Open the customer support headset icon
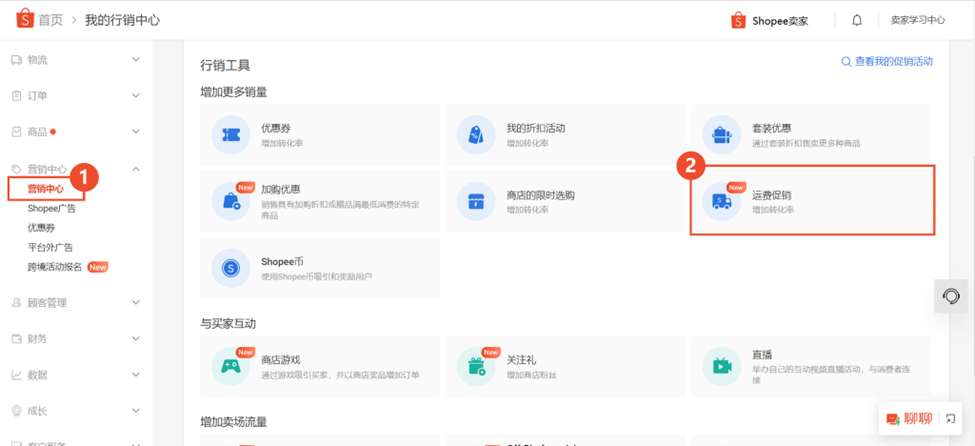975x446 pixels. (951, 296)
